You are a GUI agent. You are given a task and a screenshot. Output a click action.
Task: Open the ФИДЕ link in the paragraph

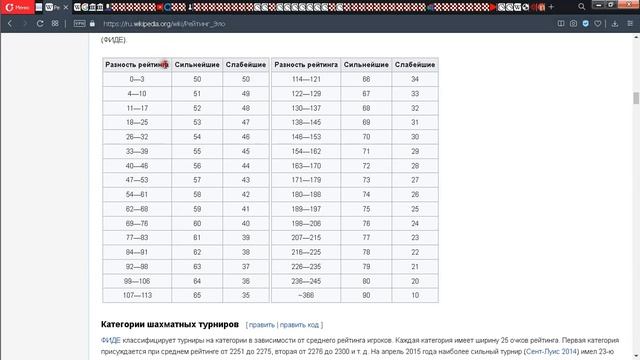(110, 340)
